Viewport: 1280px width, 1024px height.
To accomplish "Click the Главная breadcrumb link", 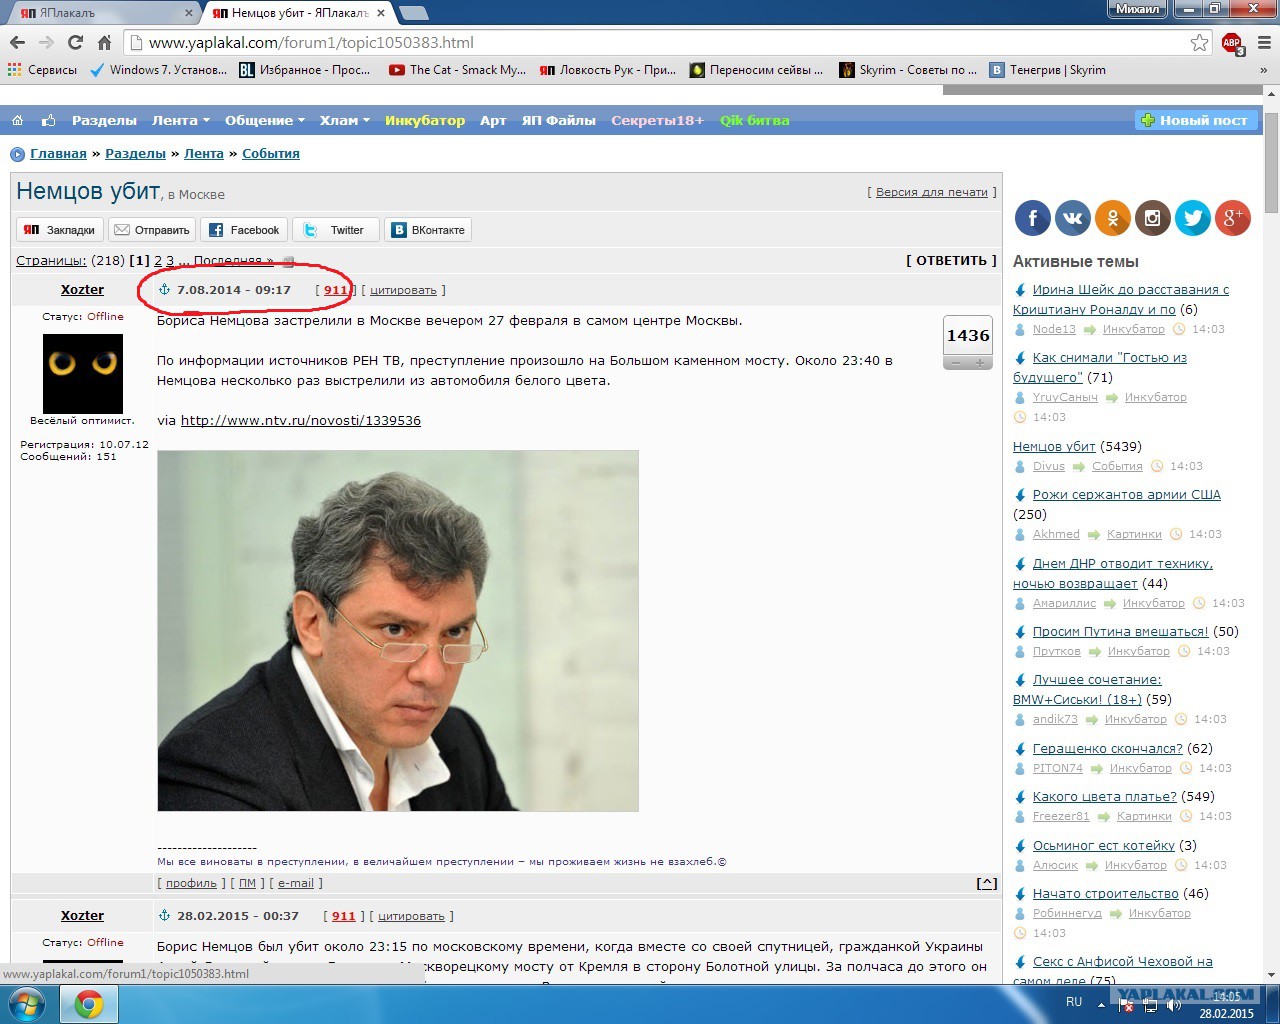I will [x=58, y=153].
